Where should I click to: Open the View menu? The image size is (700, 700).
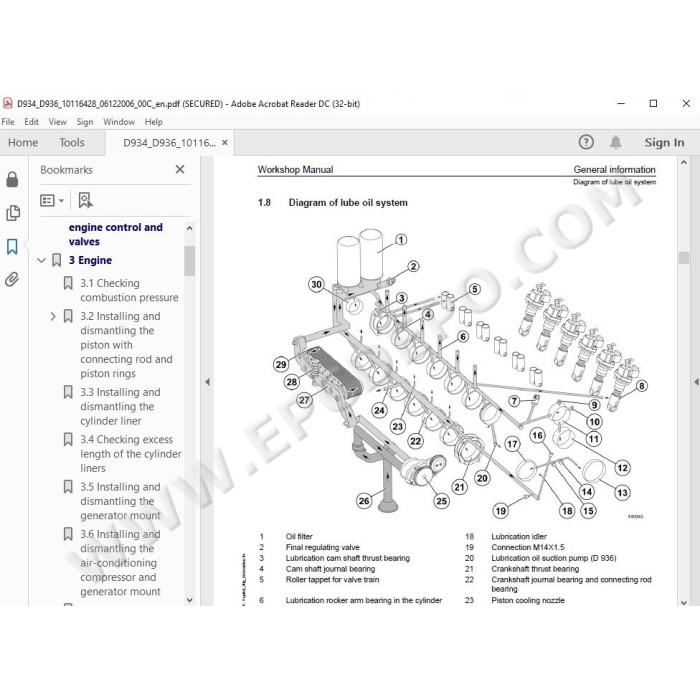58,122
